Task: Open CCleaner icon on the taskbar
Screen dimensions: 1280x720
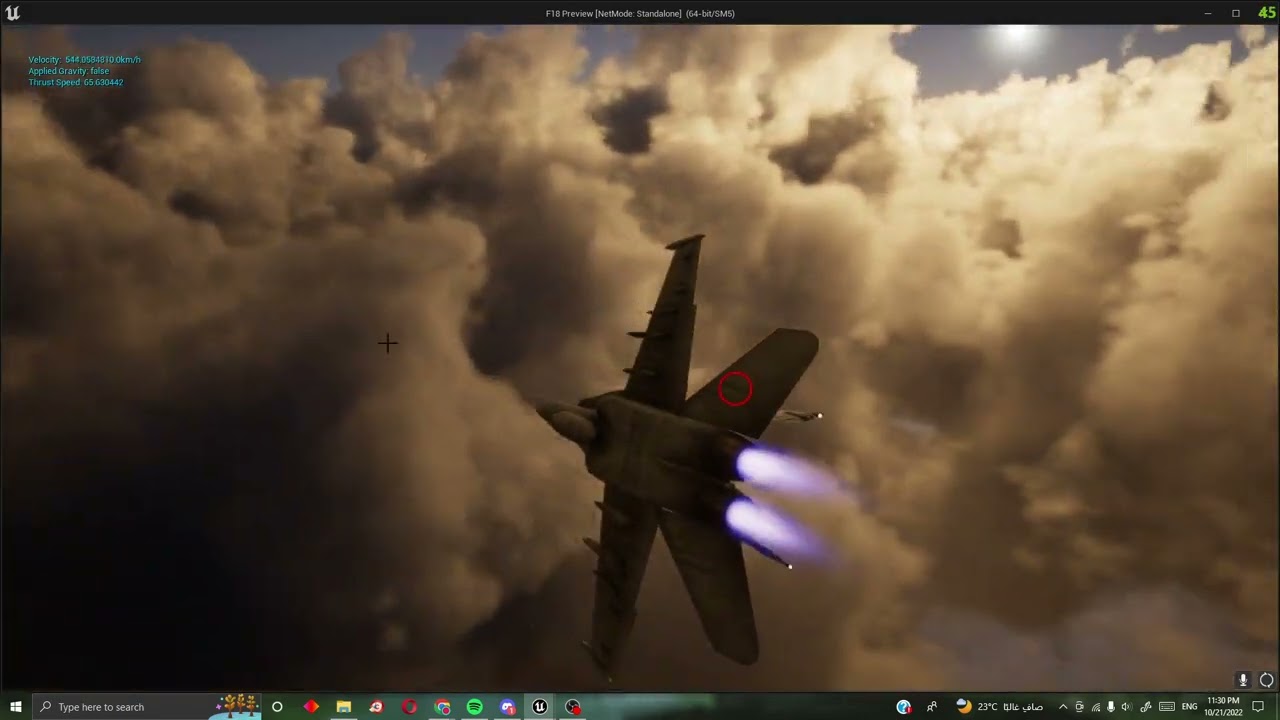Action: 376,707
